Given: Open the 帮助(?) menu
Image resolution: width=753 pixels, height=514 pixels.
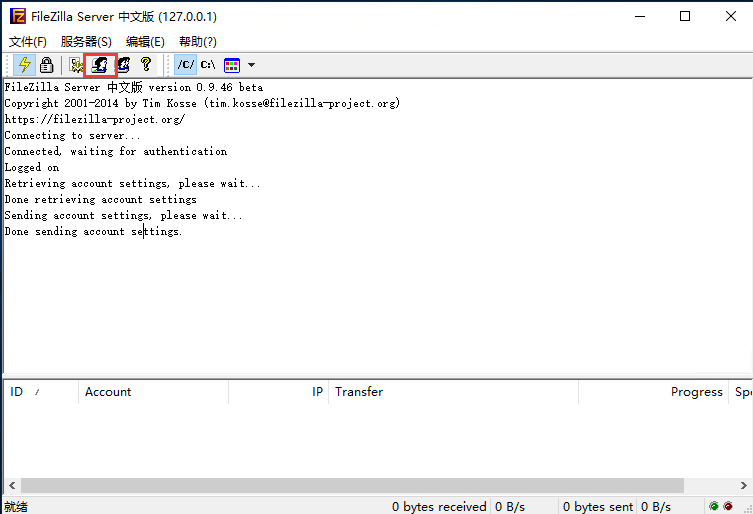Looking at the screenshot, I should pyautogui.click(x=197, y=42).
